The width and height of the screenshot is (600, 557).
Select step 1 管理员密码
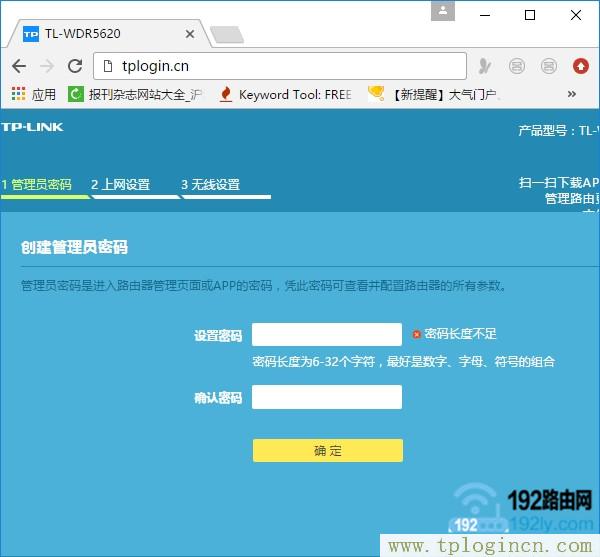pos(36,185)
